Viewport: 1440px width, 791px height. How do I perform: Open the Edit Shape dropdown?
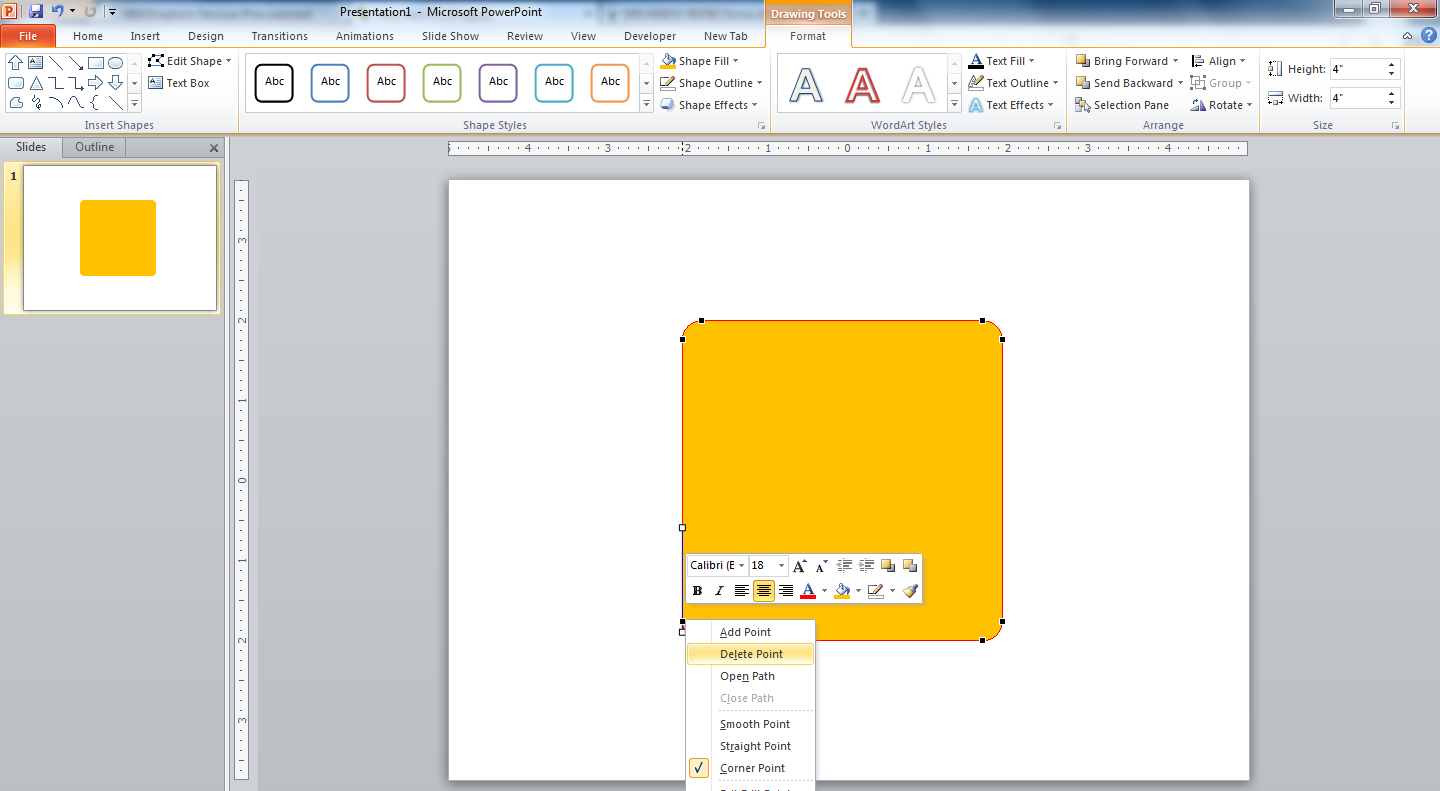(x=190, y=61)
